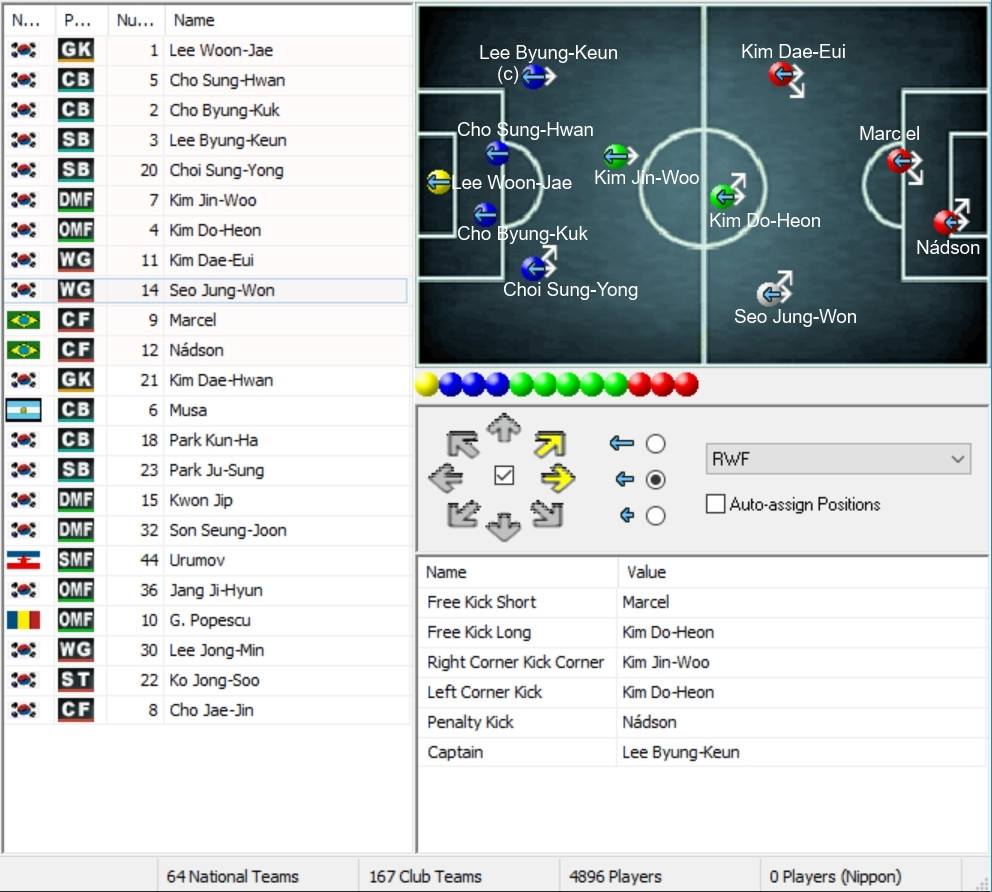Viewport: 992px width, 892px height.
Task: Click GK position badge for Kim Dae-Hwan
Action: [76, 380]
